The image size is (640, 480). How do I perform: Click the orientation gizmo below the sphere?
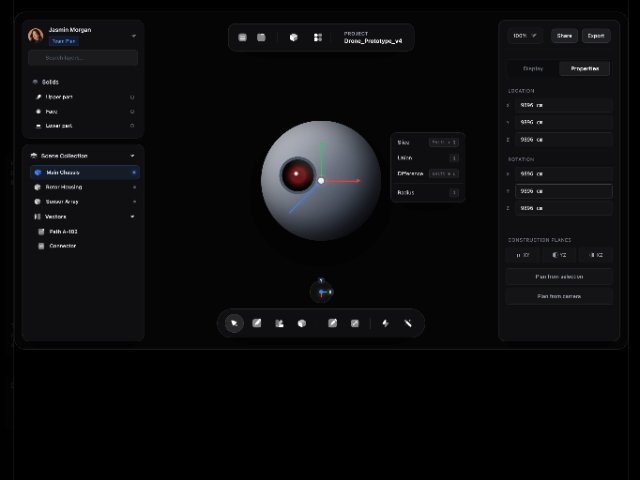click(321, 291)
